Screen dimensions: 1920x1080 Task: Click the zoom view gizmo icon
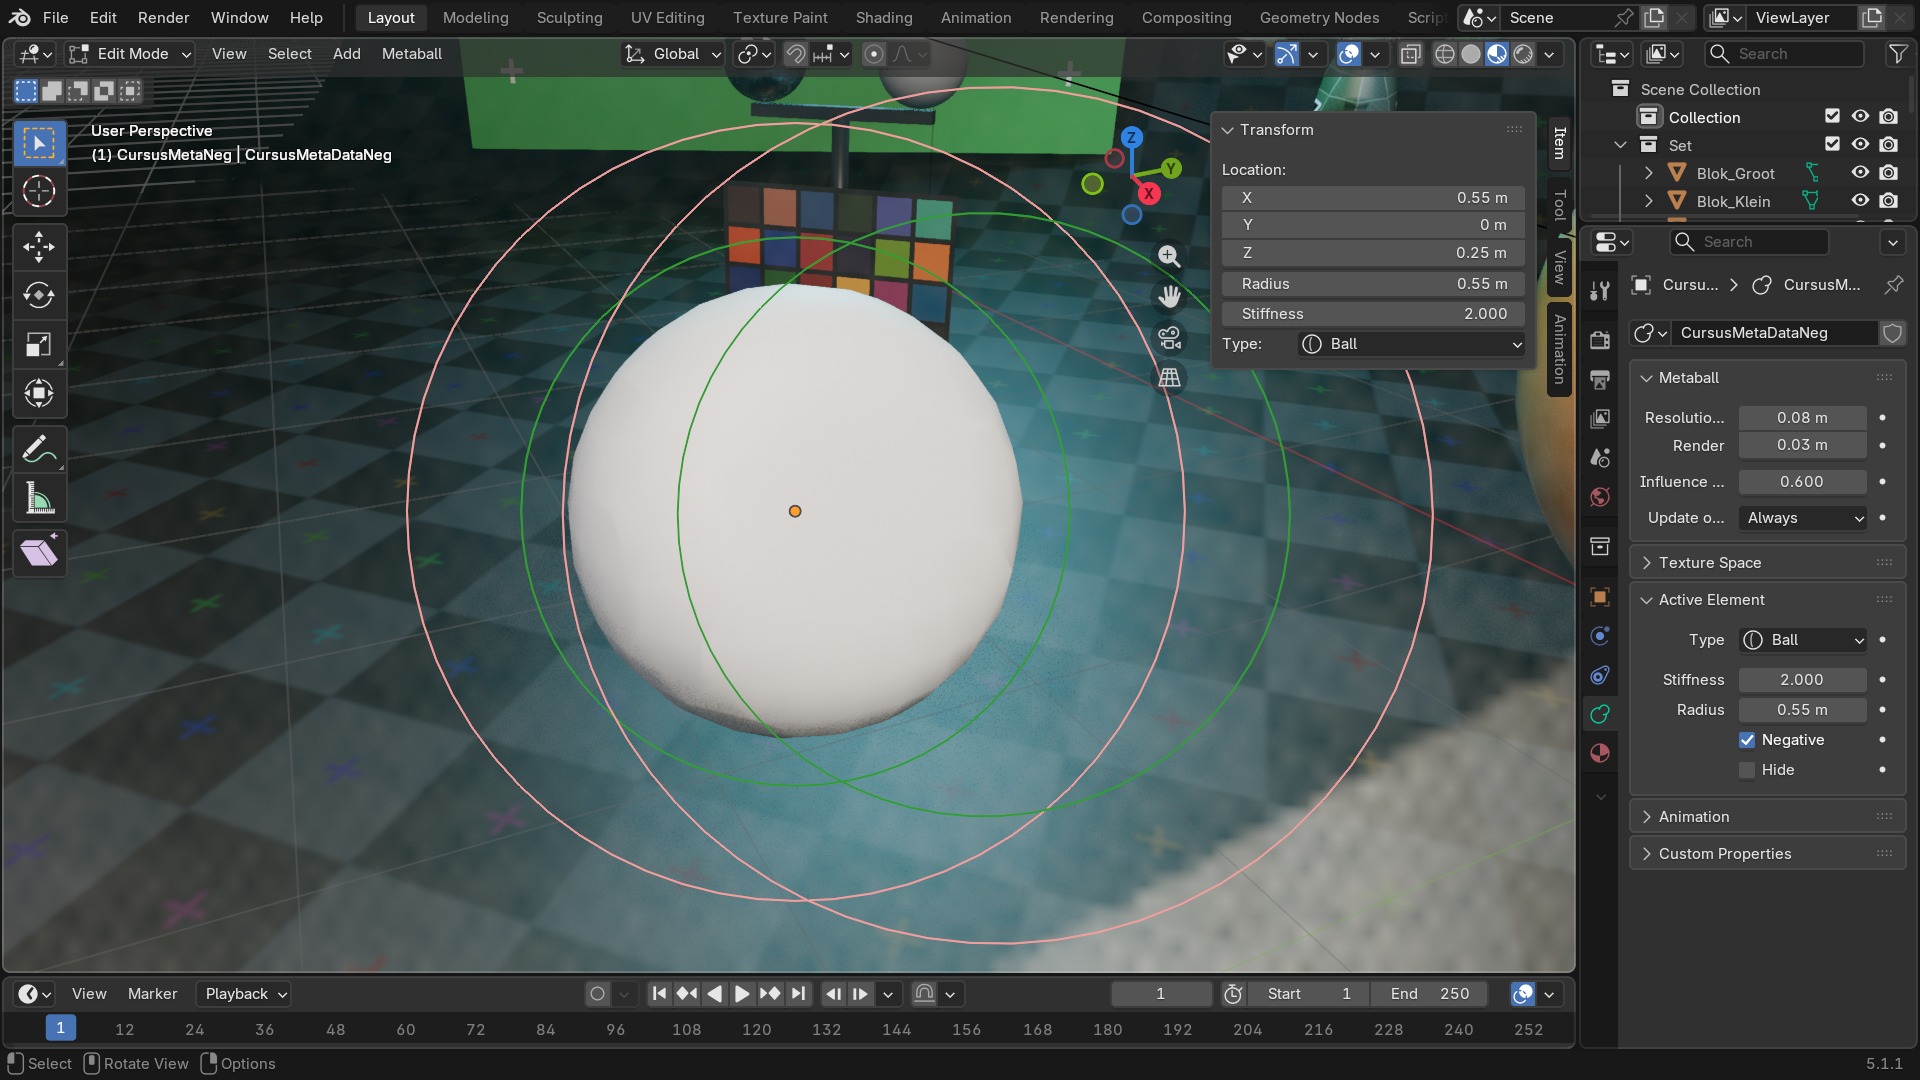(x=1169, y=256)
